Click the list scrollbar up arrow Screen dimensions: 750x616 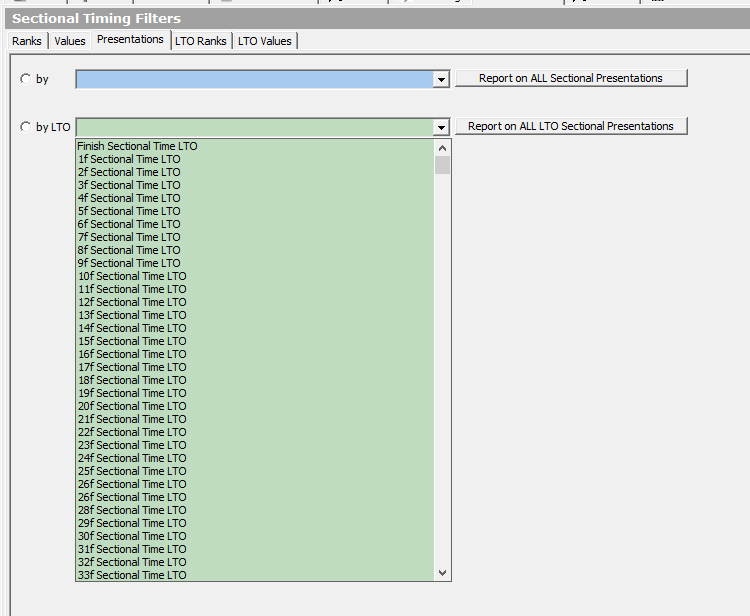coord(442,148)
